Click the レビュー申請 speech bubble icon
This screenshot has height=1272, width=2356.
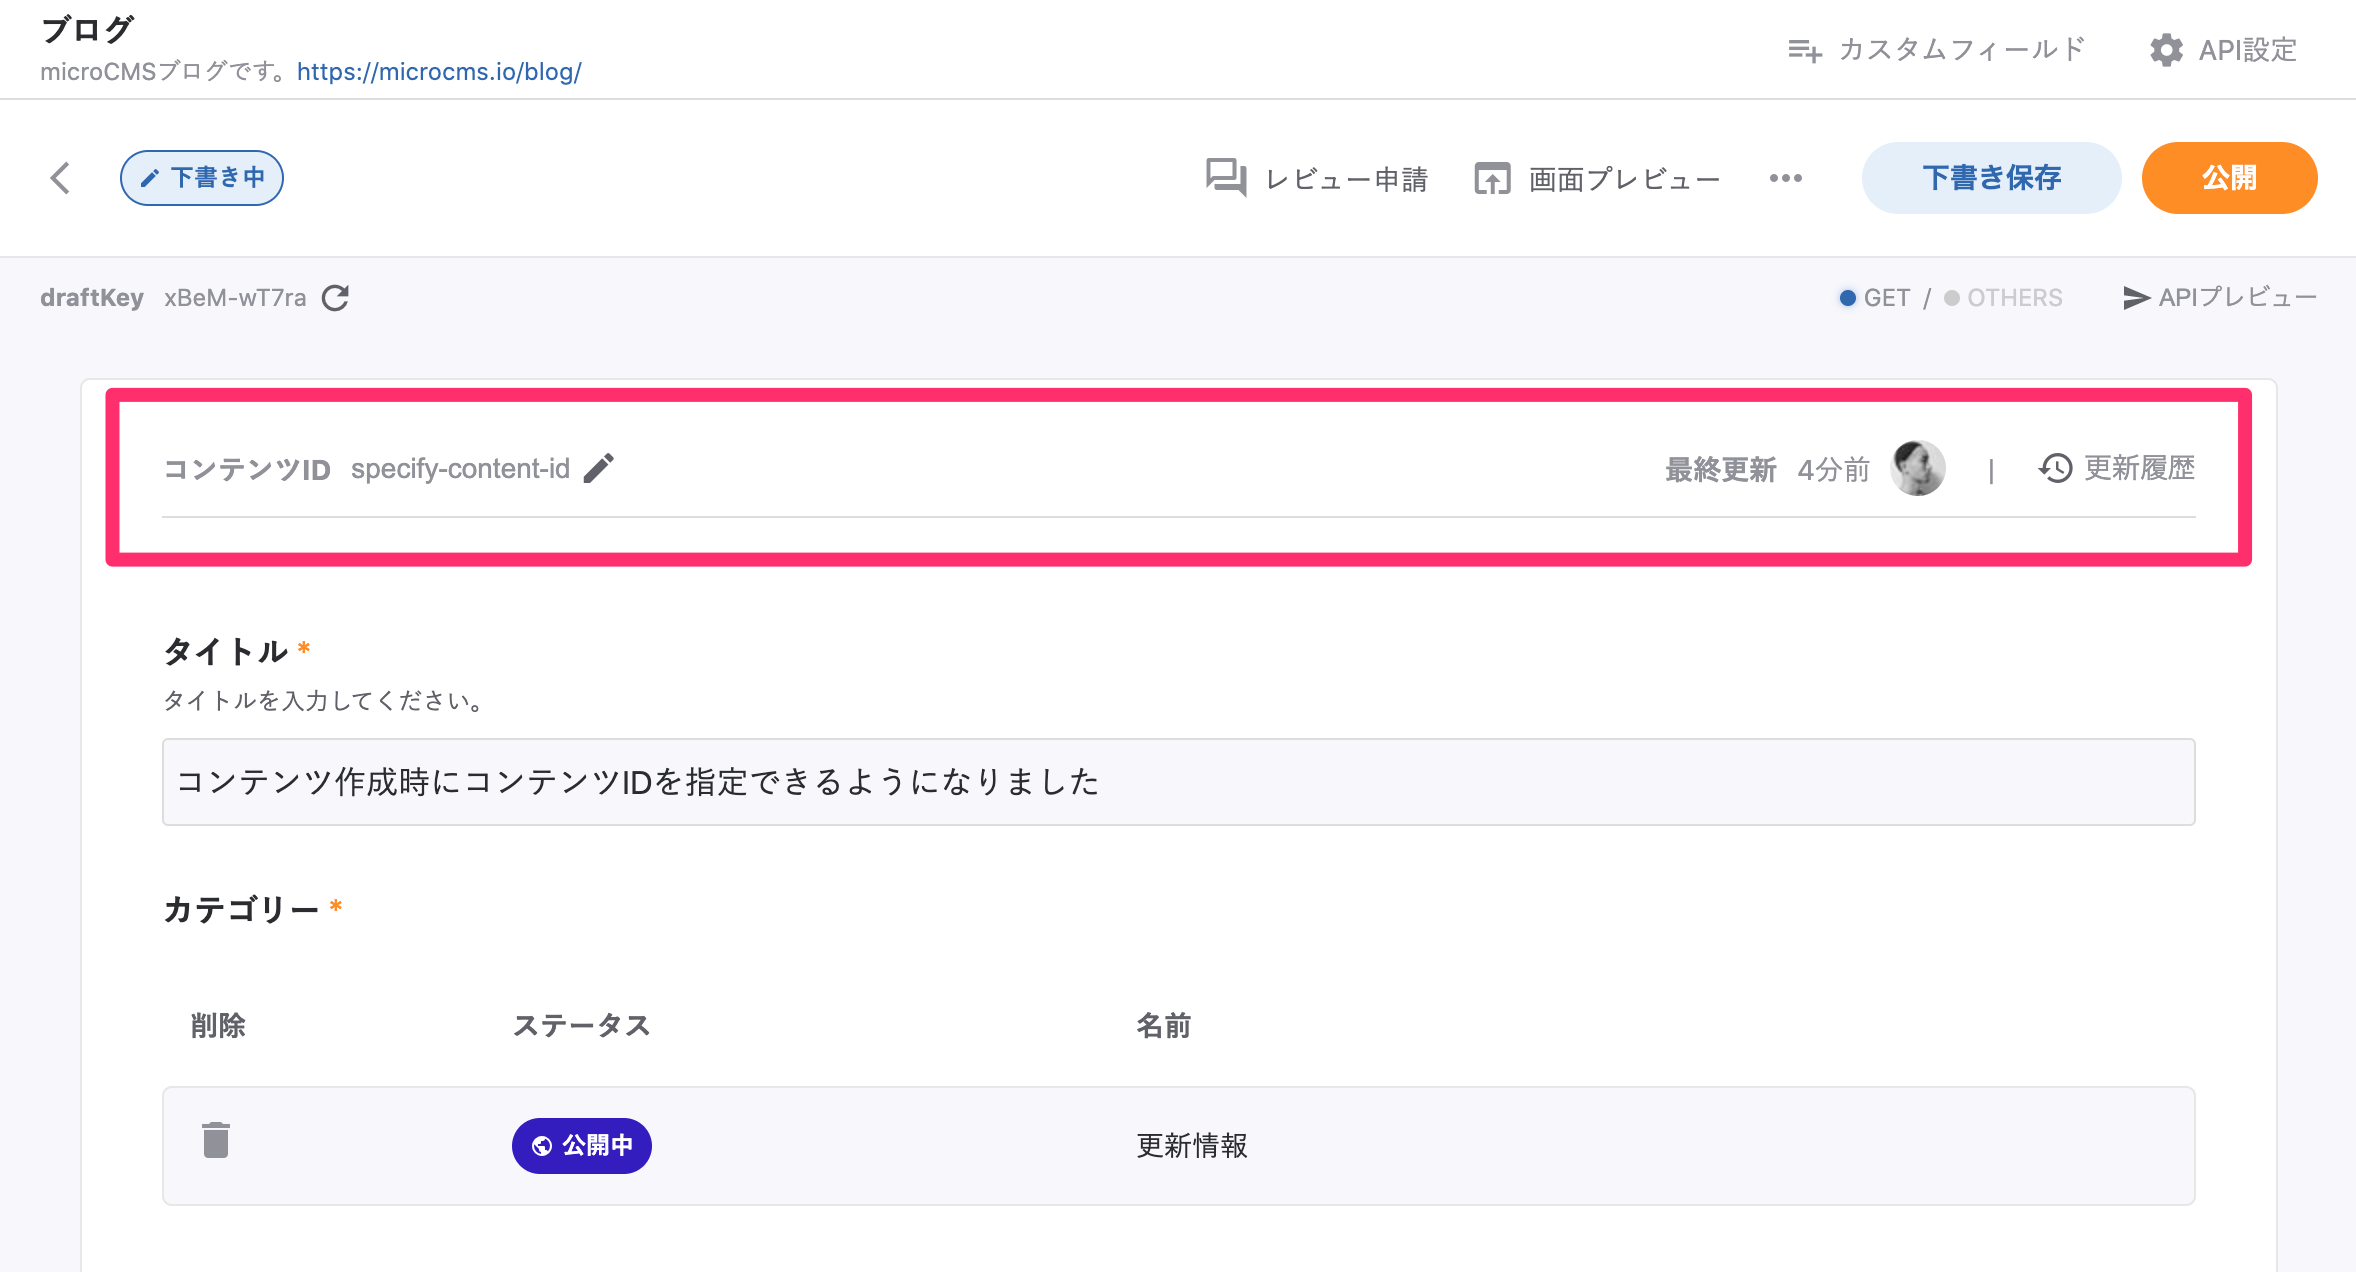(1226, 178)
